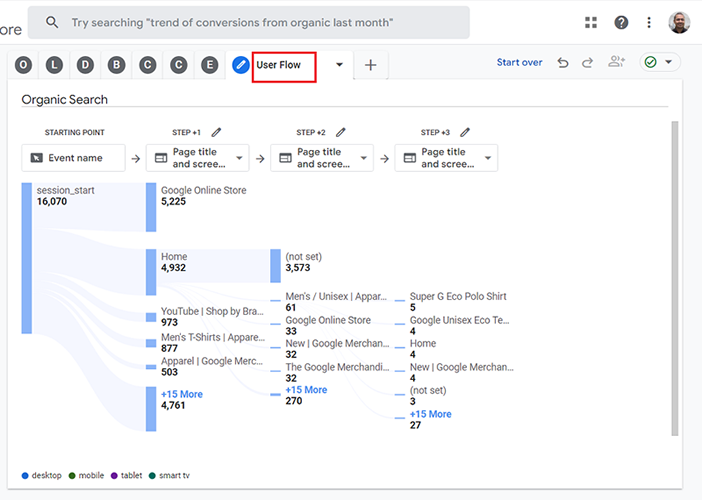Switch to the tab labeled O
The width and height of the screenshot is (702, 500).
coord(23,65)
